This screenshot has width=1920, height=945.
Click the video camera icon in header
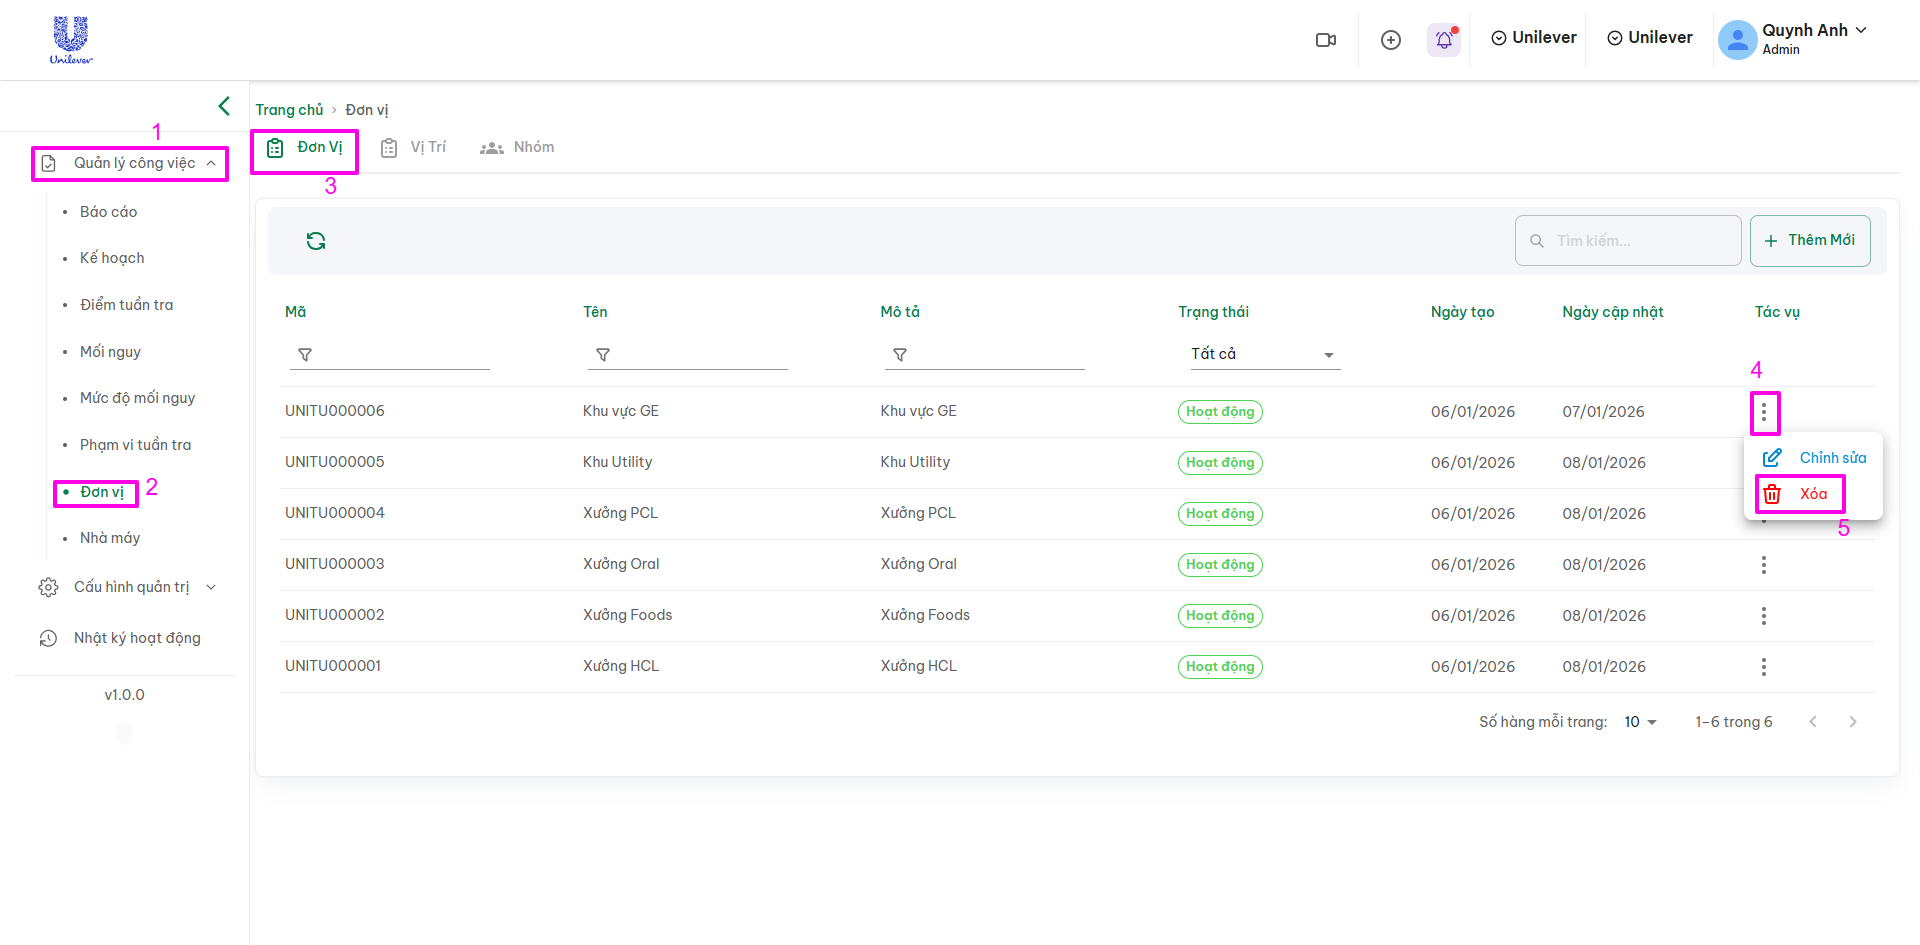pos(1326,40)
